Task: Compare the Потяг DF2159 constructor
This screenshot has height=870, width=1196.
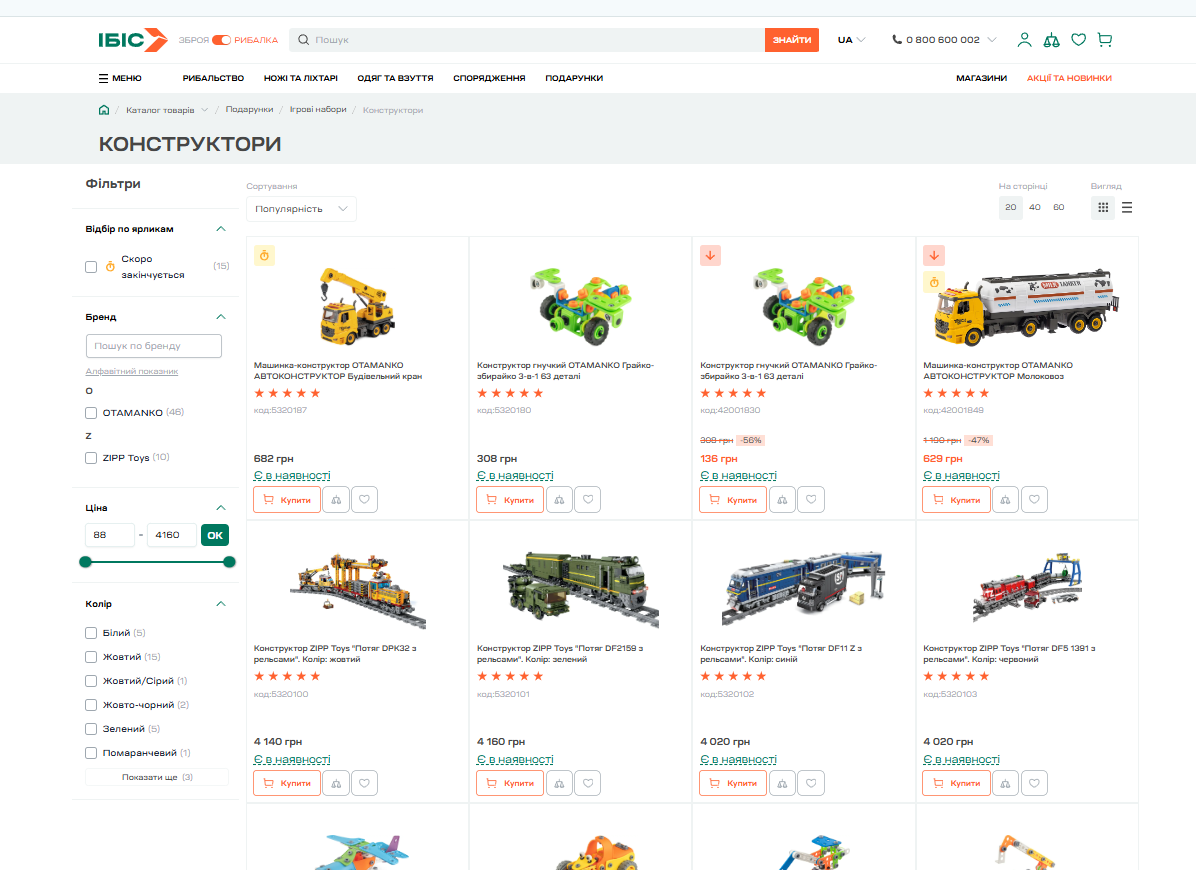Action: (559, 783)
